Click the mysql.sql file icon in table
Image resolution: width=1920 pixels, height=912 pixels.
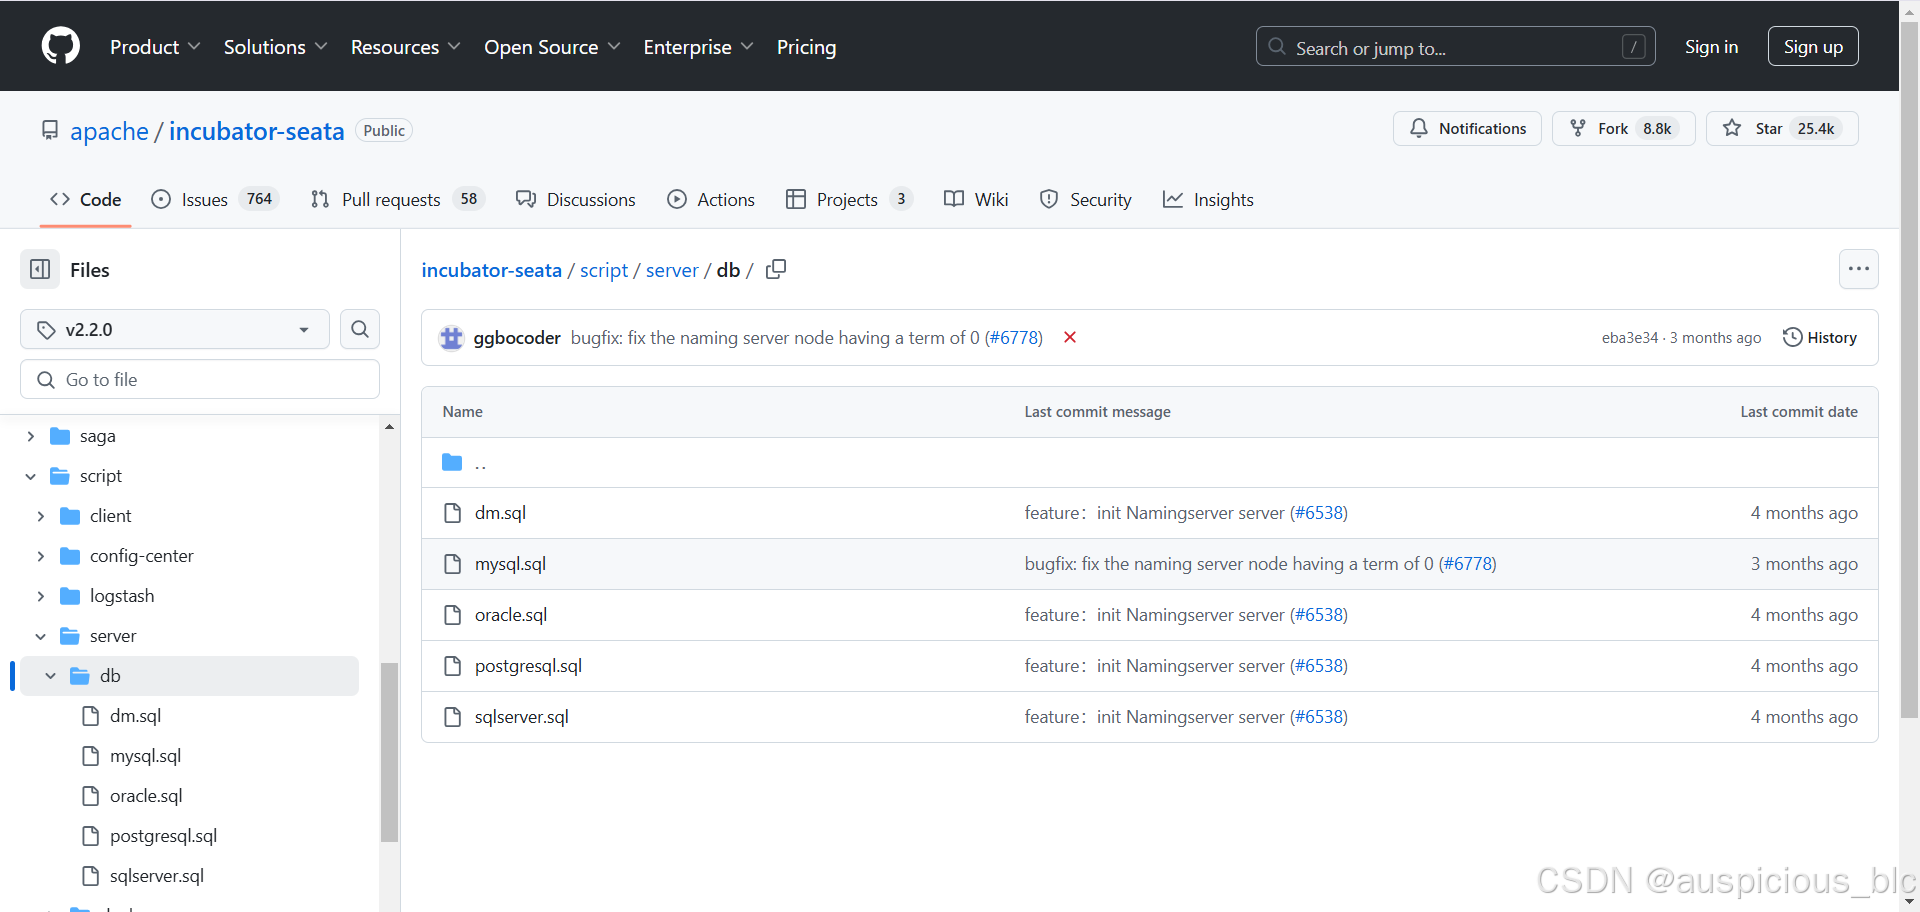tap(452, 564)
